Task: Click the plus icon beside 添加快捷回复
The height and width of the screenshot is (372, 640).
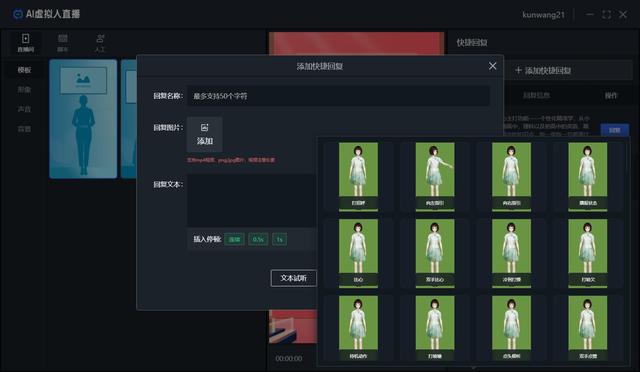Action: pyautogui.click(x=518, y=70)
